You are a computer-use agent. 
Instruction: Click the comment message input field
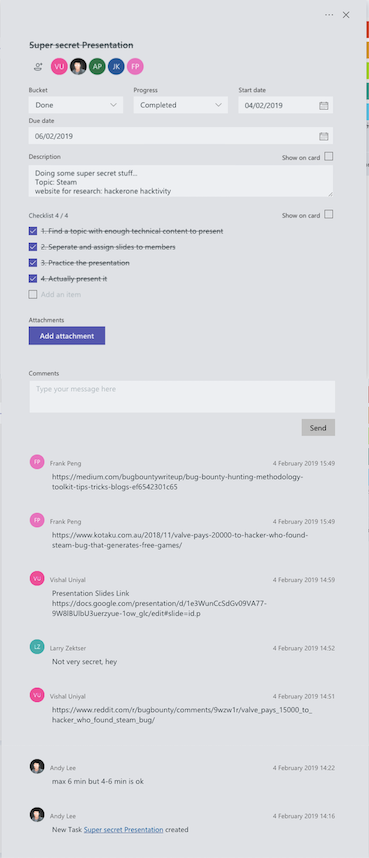pos(182,397)
